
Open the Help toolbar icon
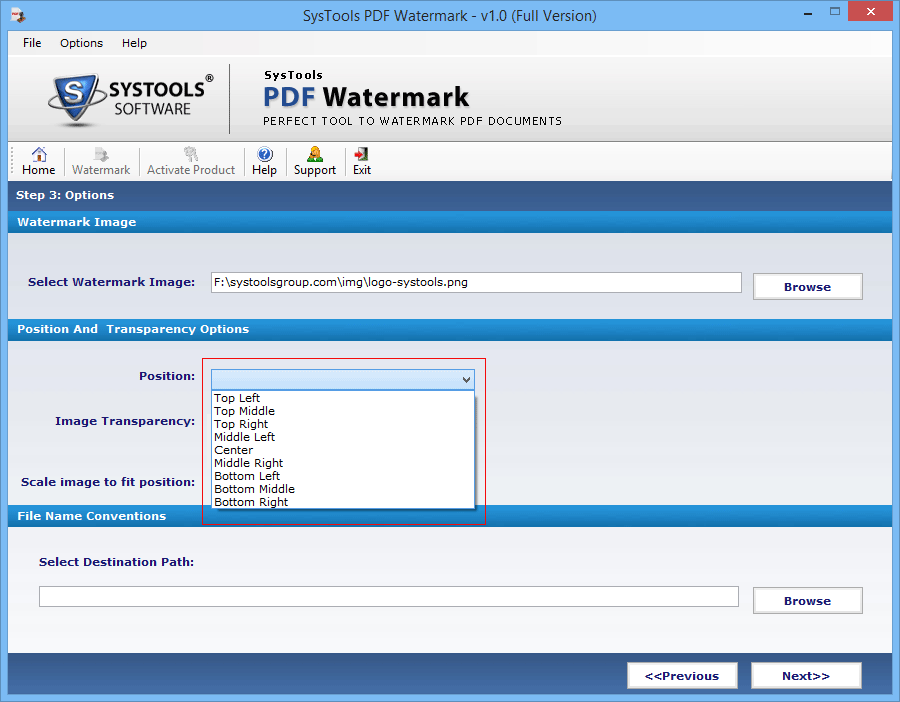(264, 161)
